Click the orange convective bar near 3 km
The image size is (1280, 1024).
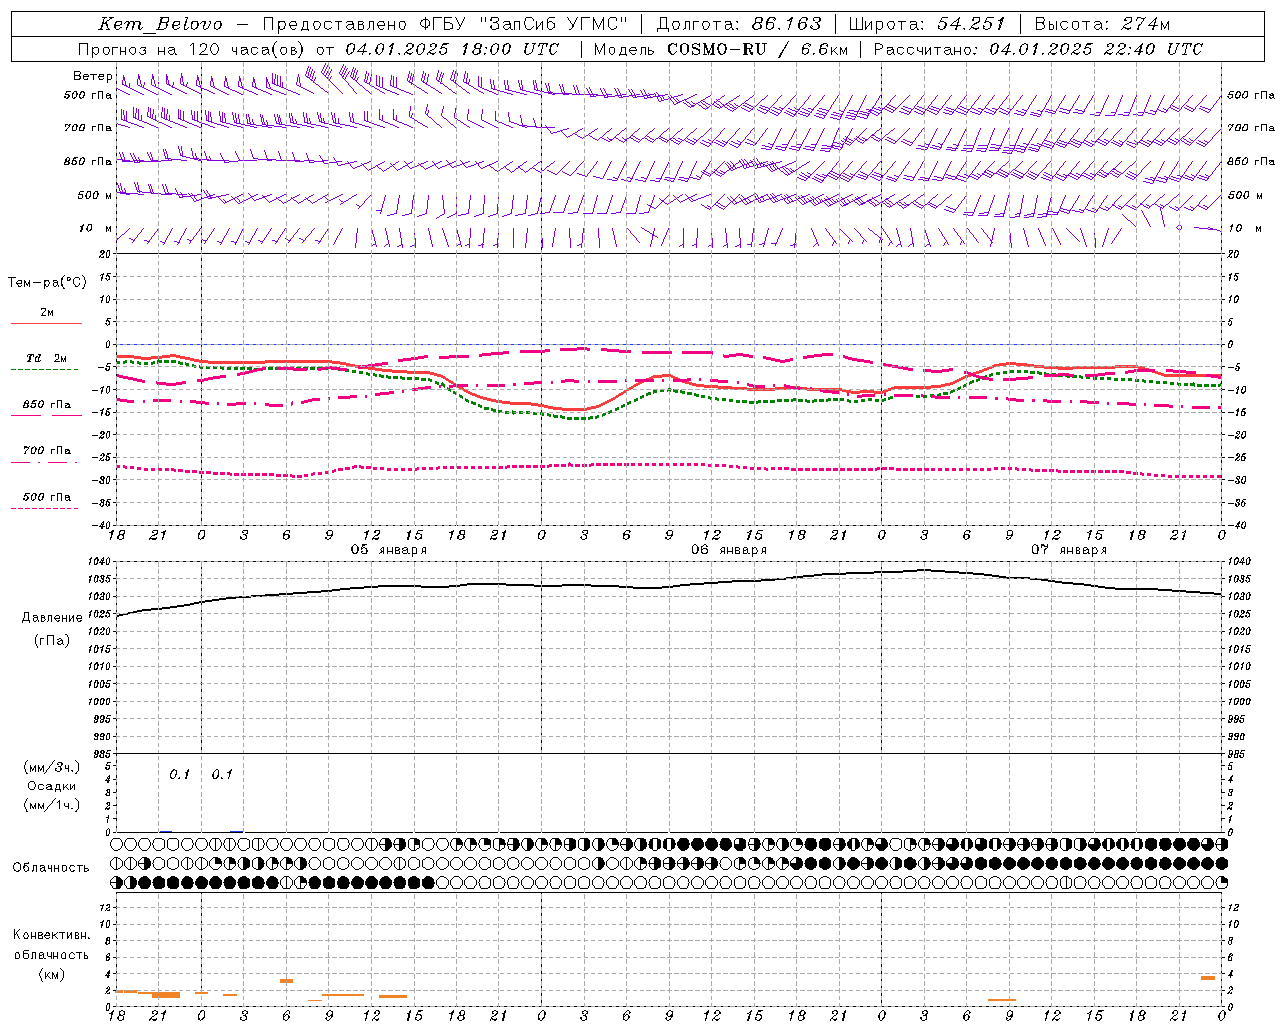click(286, 981)
